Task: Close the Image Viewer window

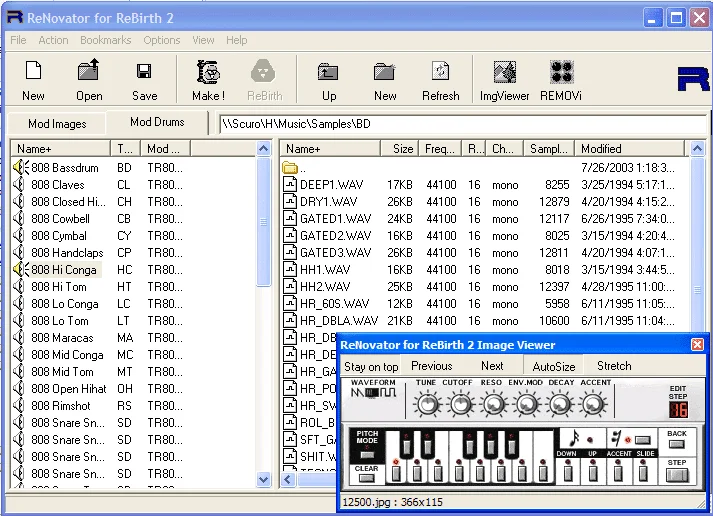Action: pos(697,345)
